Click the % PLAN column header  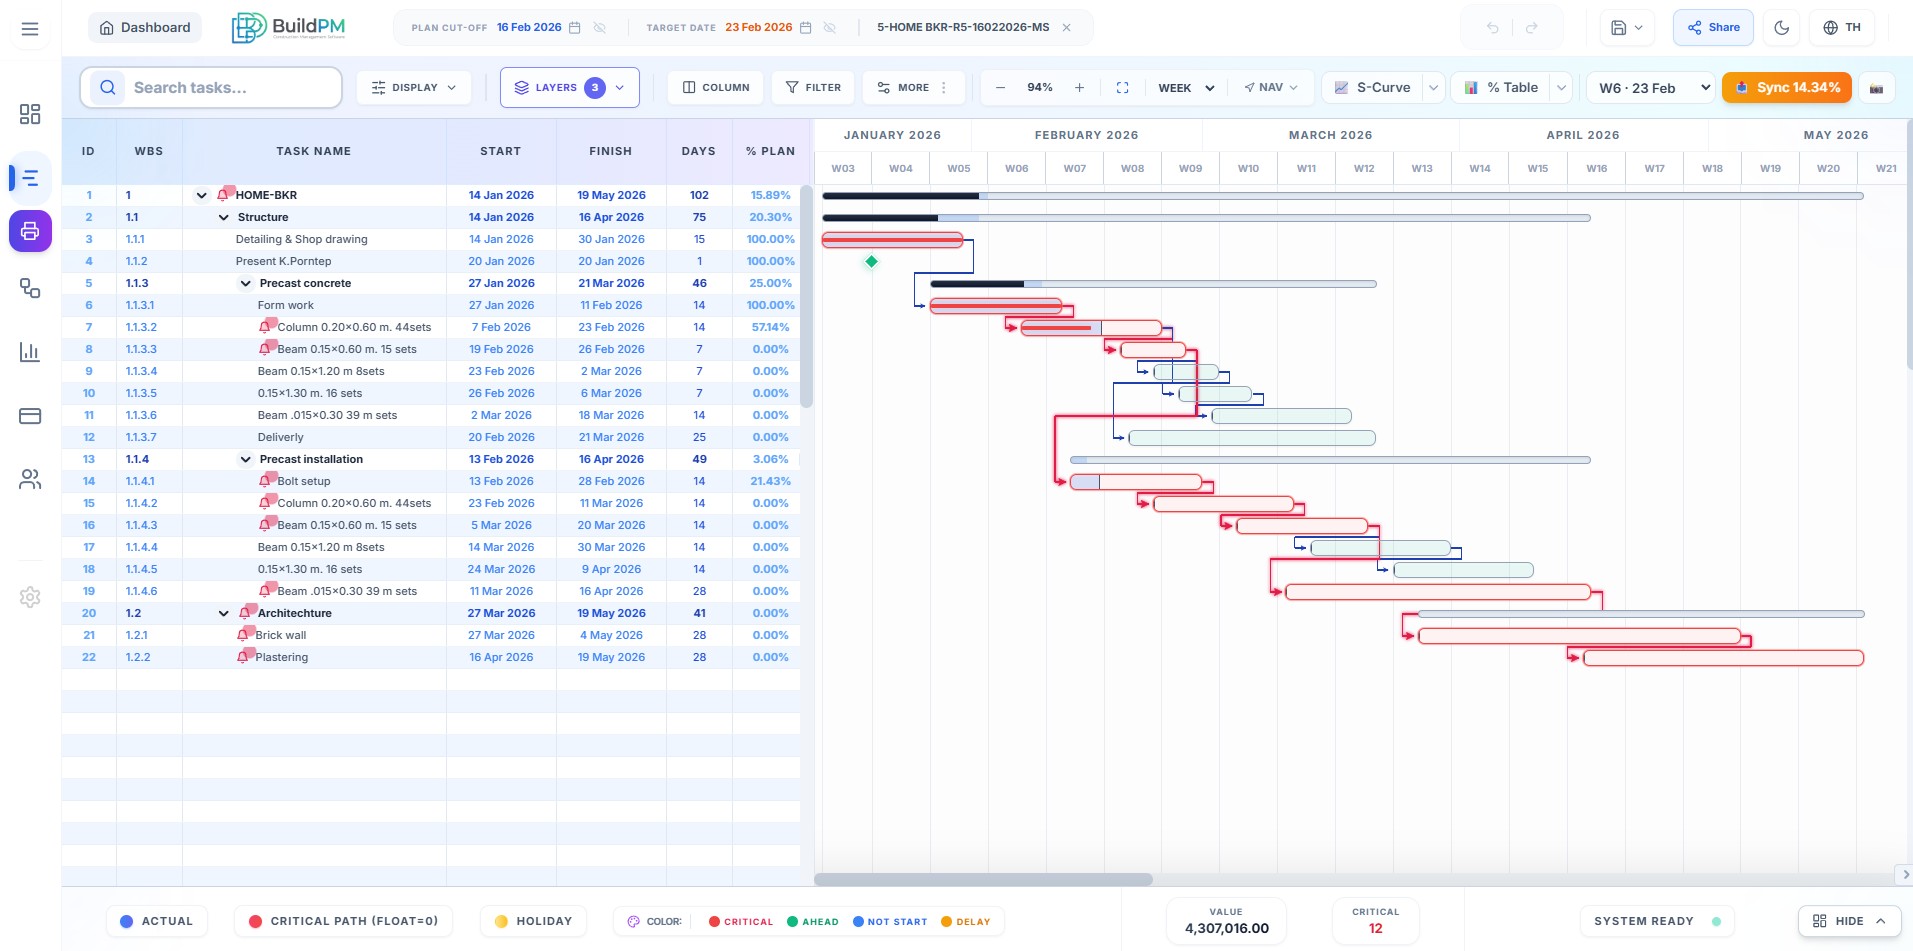(x=770, y=151)
